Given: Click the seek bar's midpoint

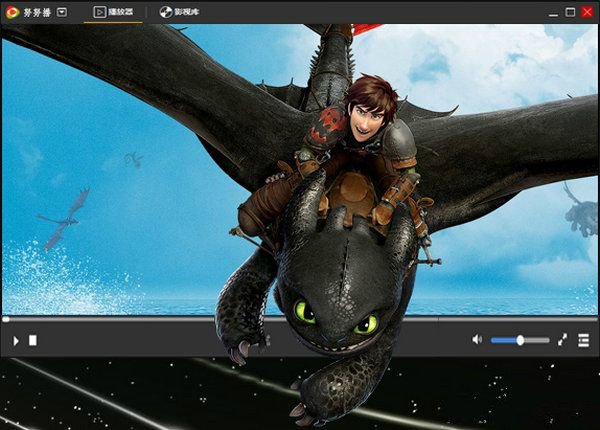Looking at the screenshot, I should [300, 320].
